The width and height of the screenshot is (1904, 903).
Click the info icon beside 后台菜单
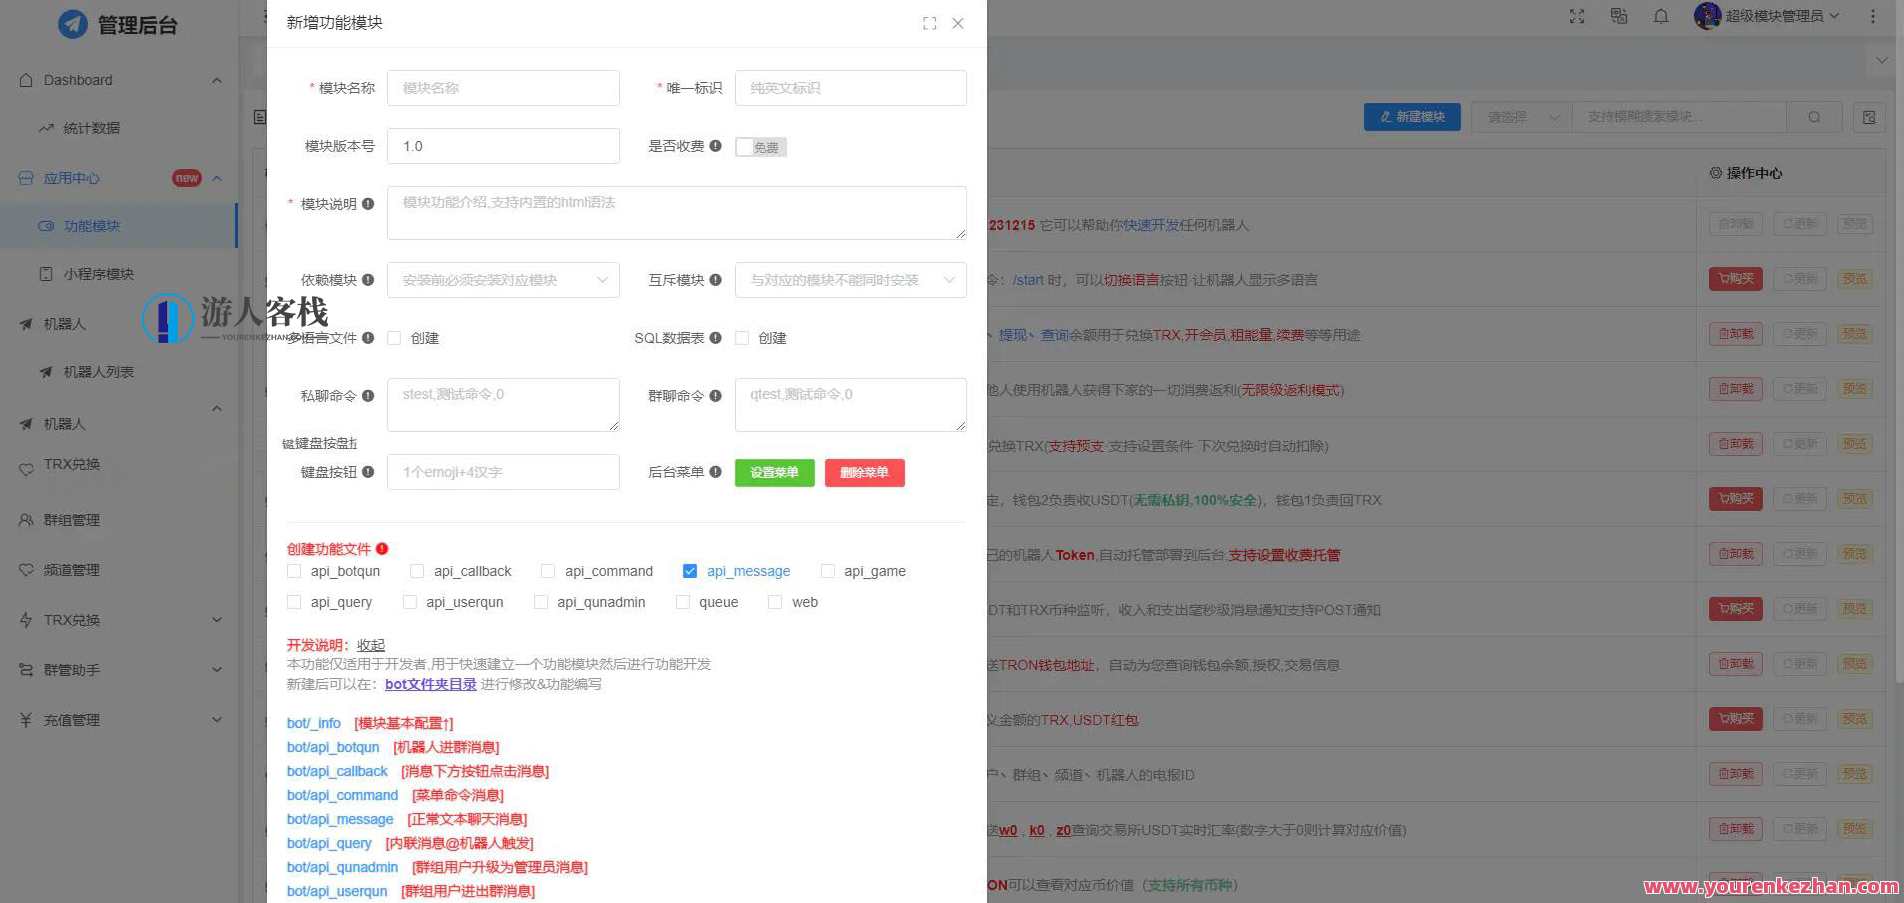[x=715, y=472]
